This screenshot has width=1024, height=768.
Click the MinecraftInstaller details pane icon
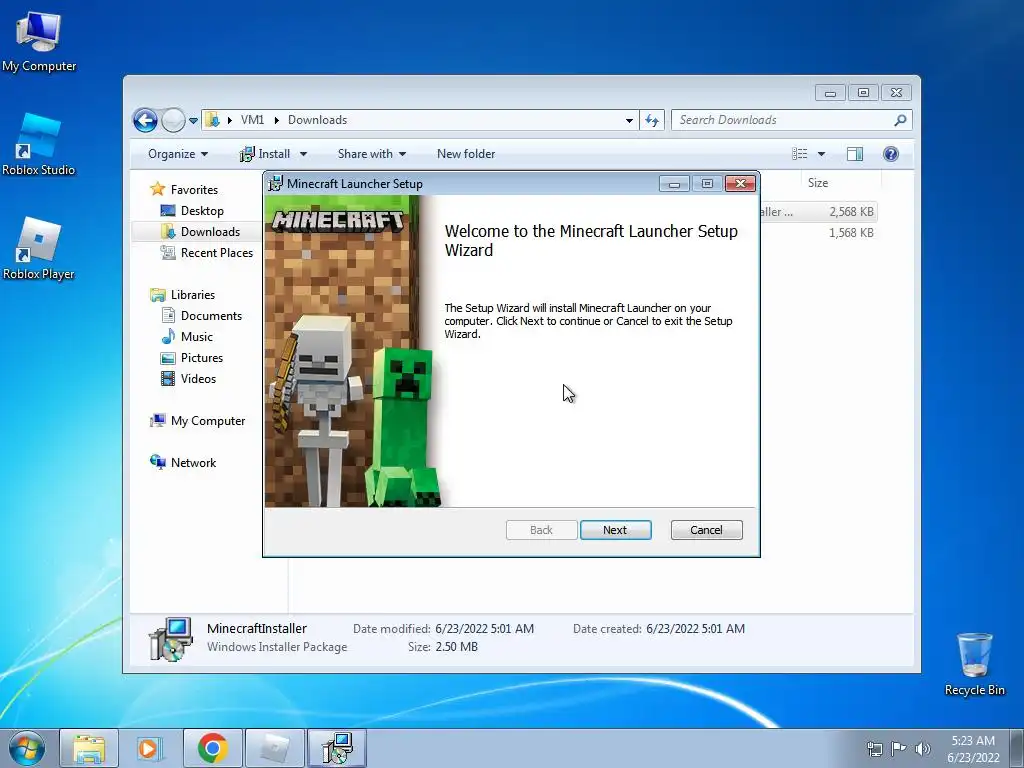(x=171, y=639)
